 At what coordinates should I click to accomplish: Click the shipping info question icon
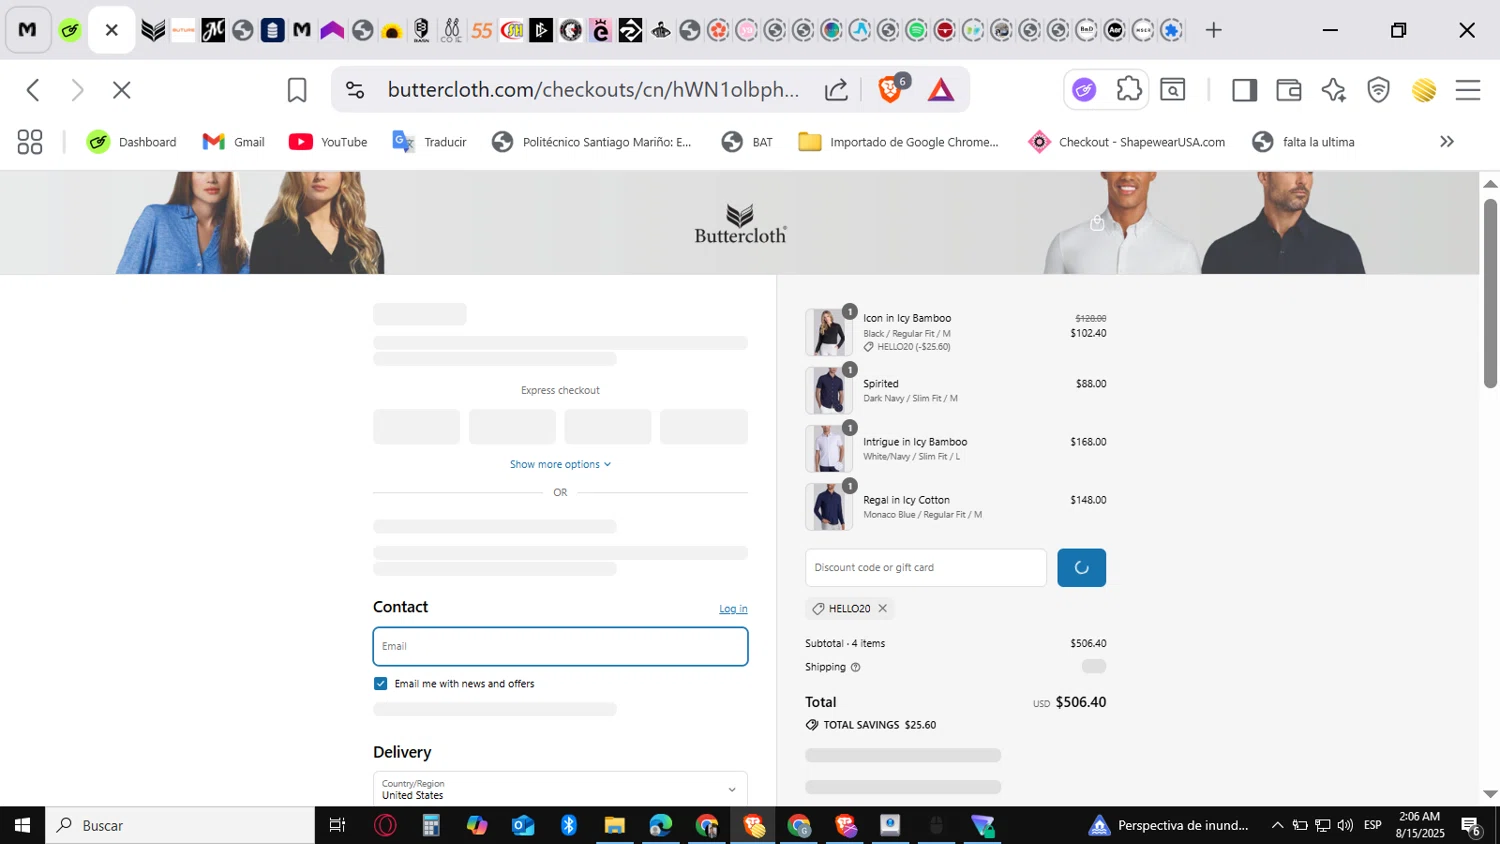click(855, 667)
